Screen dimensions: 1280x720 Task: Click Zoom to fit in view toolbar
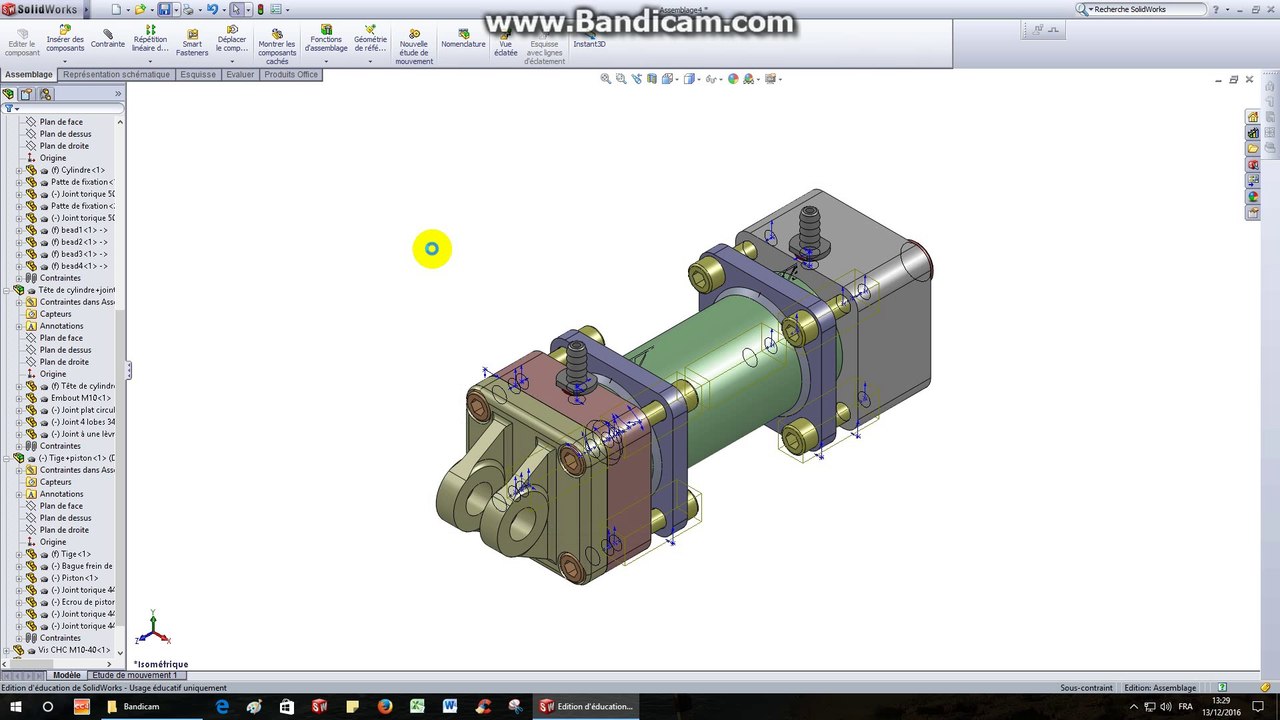(605, 79)
